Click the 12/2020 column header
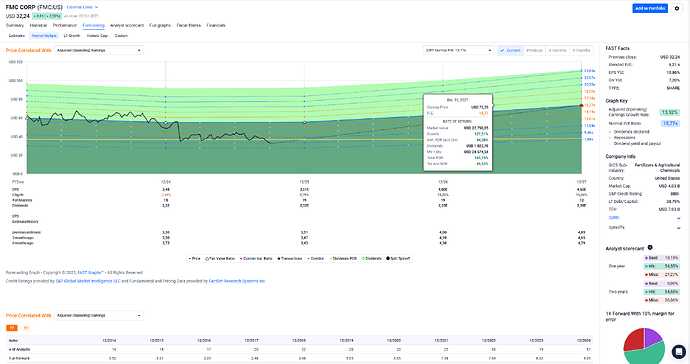The height and width of the screenshot is (364, 690). 394,341
